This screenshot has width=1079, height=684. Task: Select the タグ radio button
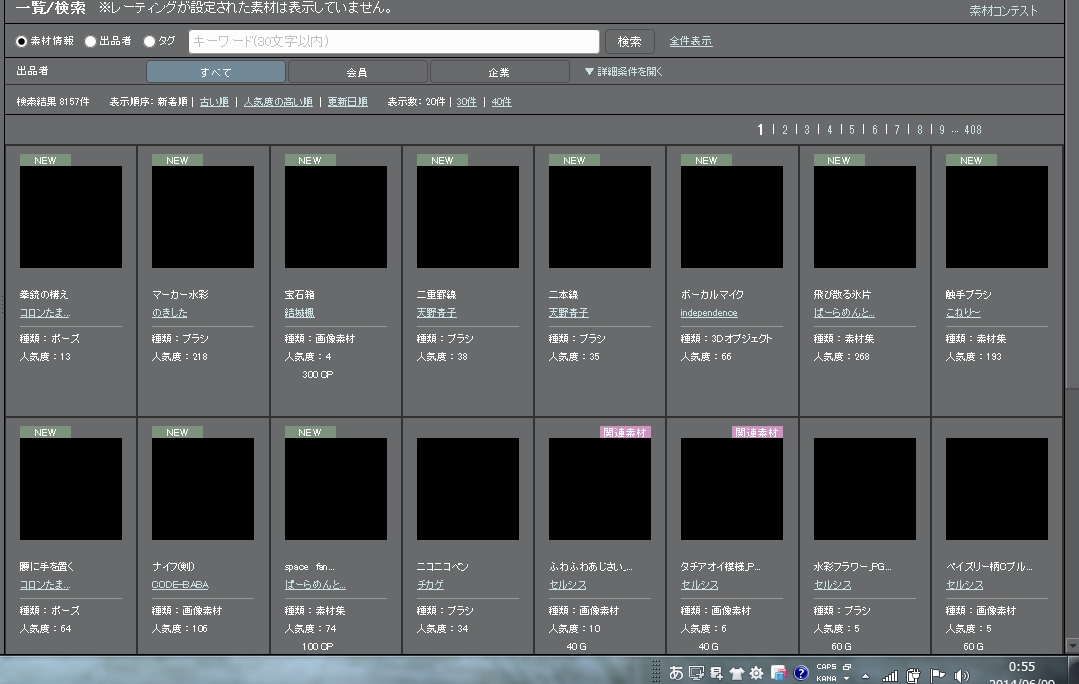pos(150,41)
